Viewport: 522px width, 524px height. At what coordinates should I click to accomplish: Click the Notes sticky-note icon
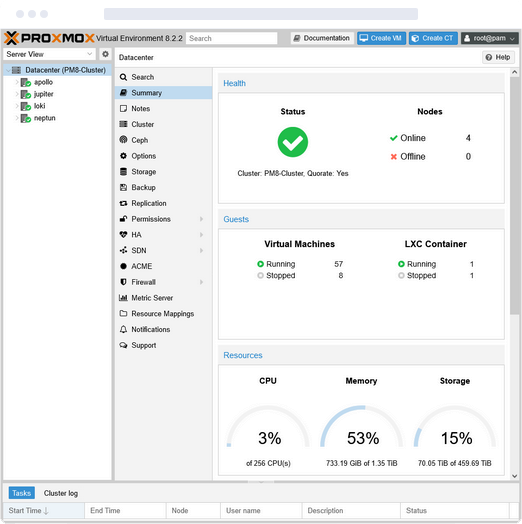pyautogui.click(x=123, y=109)
